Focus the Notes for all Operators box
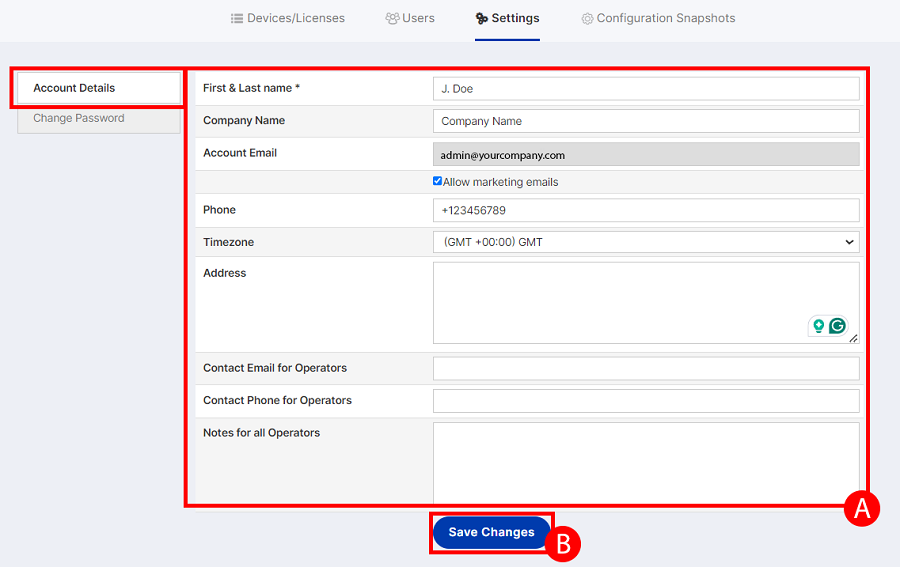The image size is (900, 567). (x=645, y=462)
